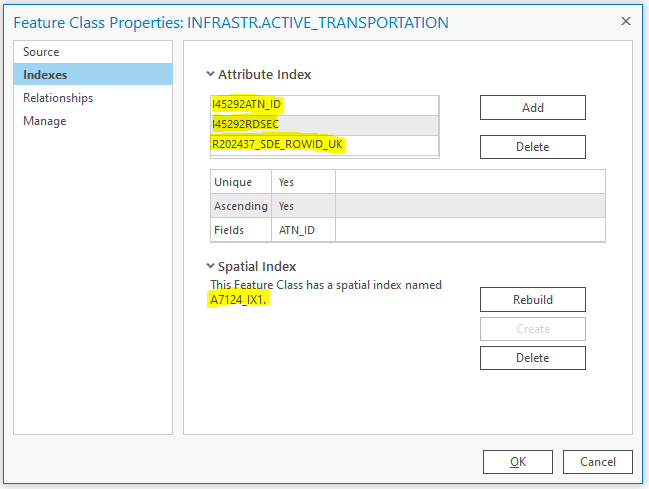Delete the spatial index A7124_IX1
The height and width of the screenshot is (489, 649).
coord(532,358)
